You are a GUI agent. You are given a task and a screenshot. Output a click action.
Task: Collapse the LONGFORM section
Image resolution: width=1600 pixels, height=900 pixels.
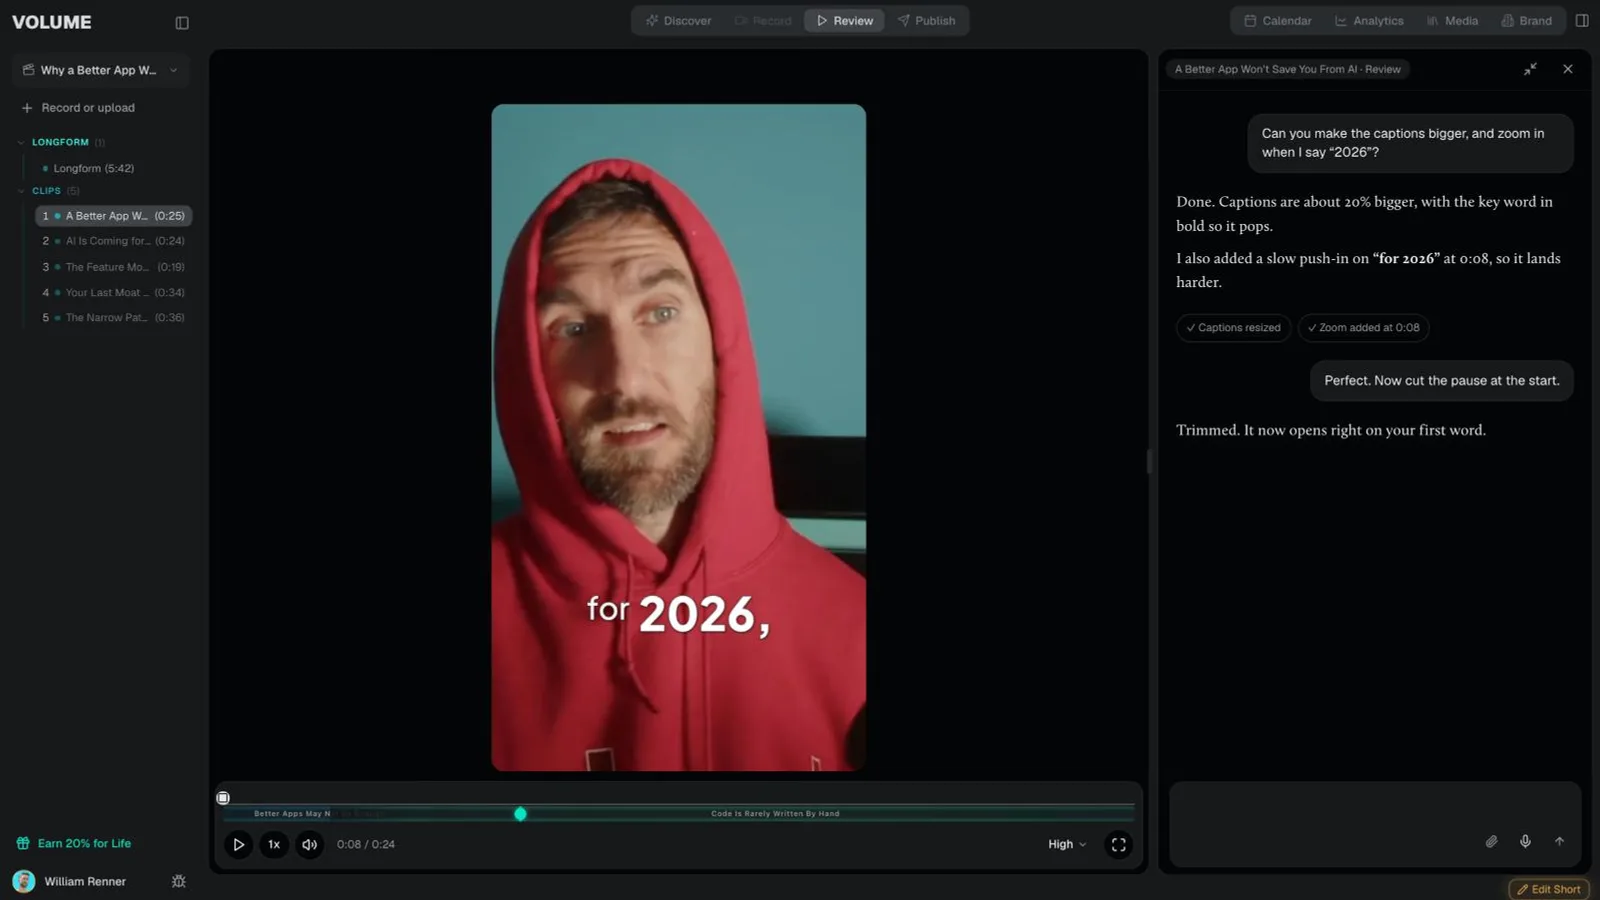(x=21, y=142)
